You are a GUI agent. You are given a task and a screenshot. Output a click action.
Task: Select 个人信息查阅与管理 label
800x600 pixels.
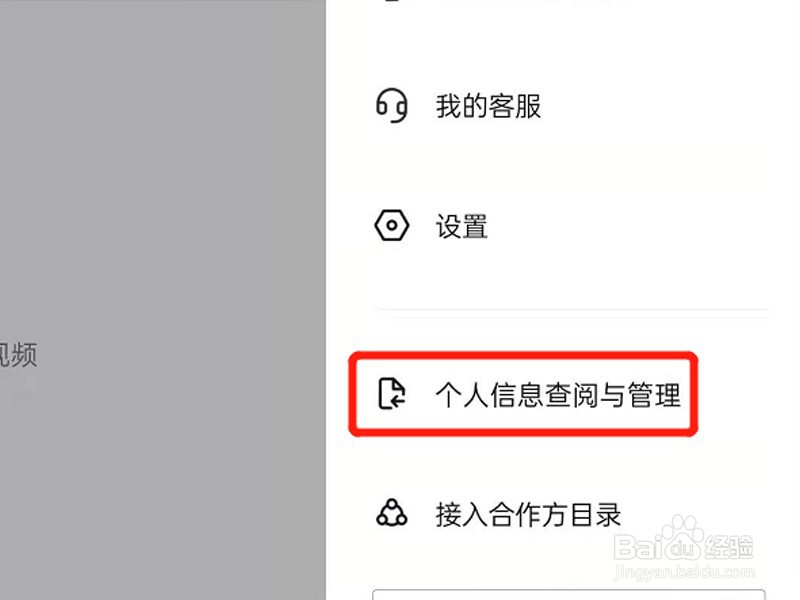[558, 395]
